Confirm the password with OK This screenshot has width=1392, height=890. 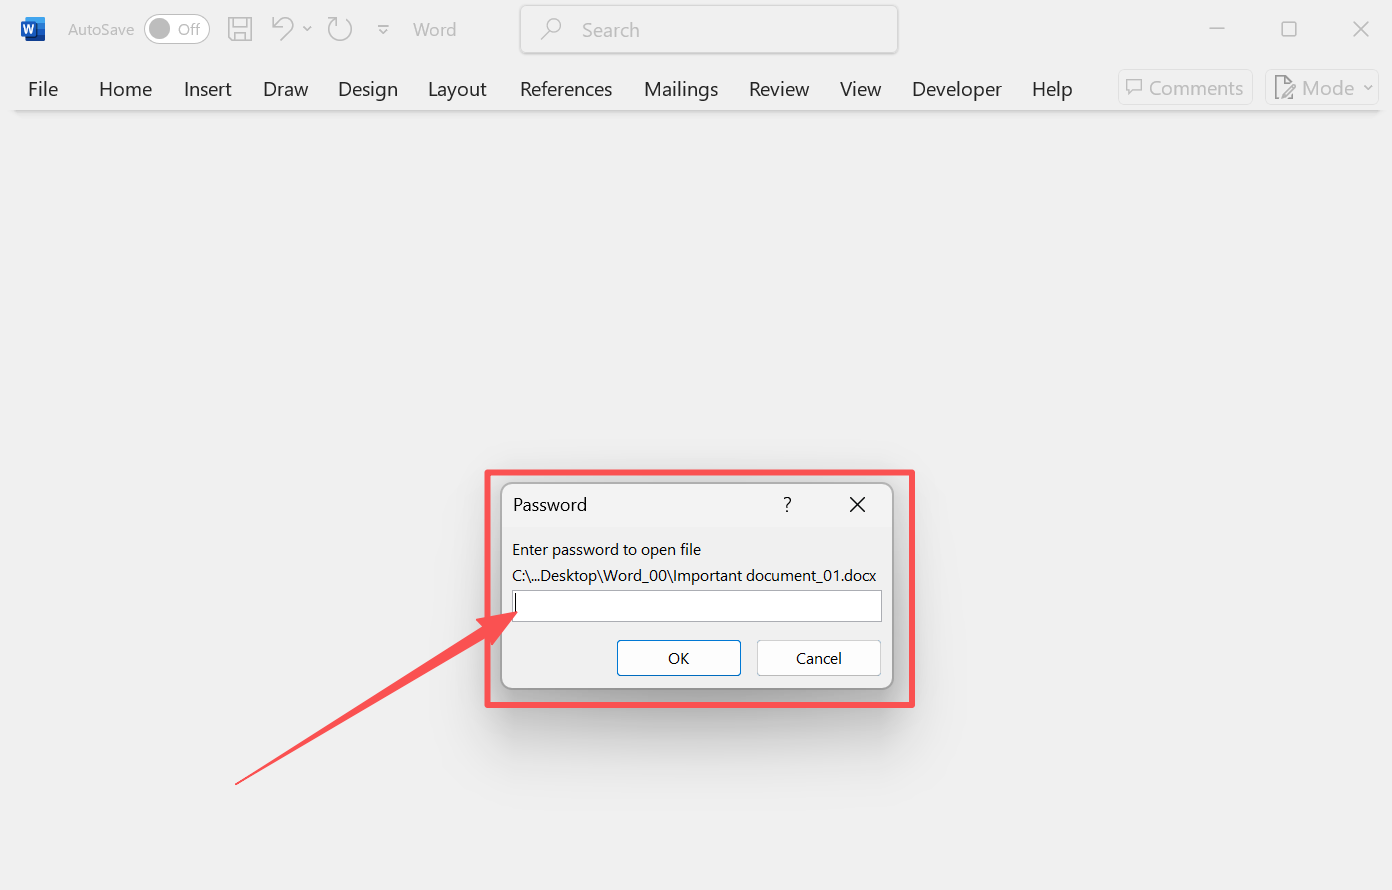click(679, 658)
